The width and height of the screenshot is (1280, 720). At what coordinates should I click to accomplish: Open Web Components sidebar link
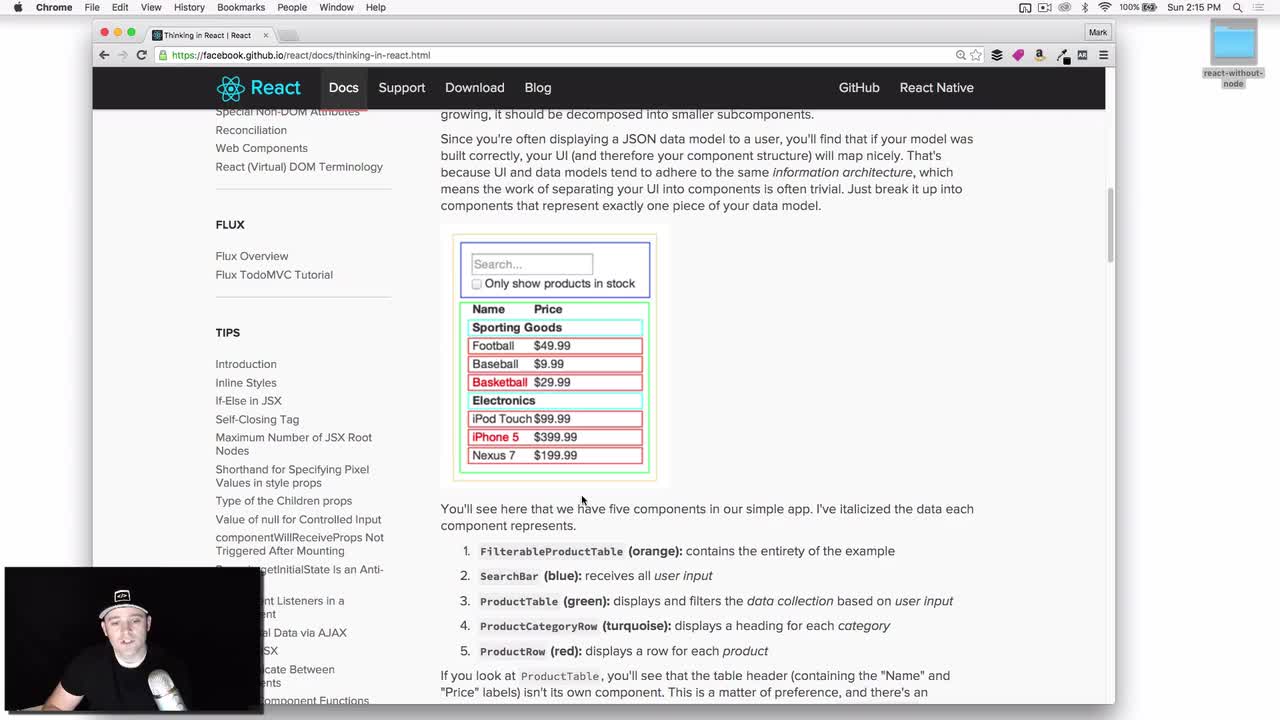point(261,148)
